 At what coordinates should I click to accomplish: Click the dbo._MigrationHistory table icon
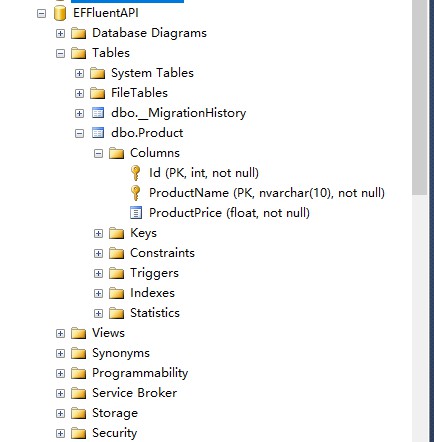[98, 113]
